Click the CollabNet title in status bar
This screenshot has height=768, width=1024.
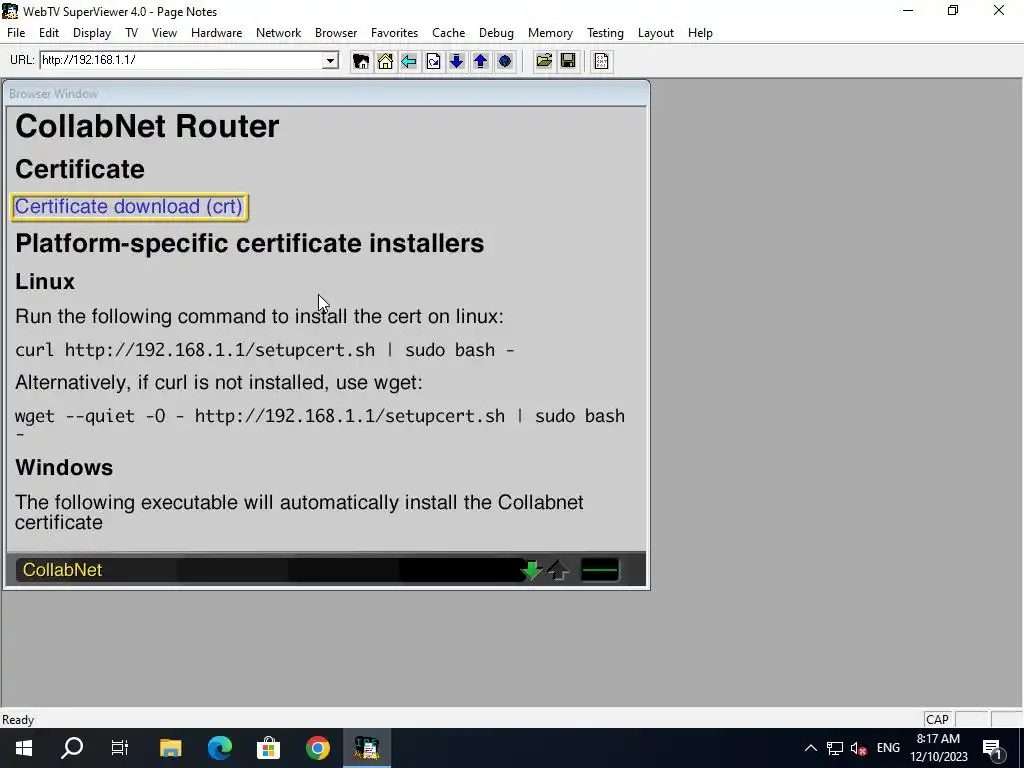coord(62,570)
